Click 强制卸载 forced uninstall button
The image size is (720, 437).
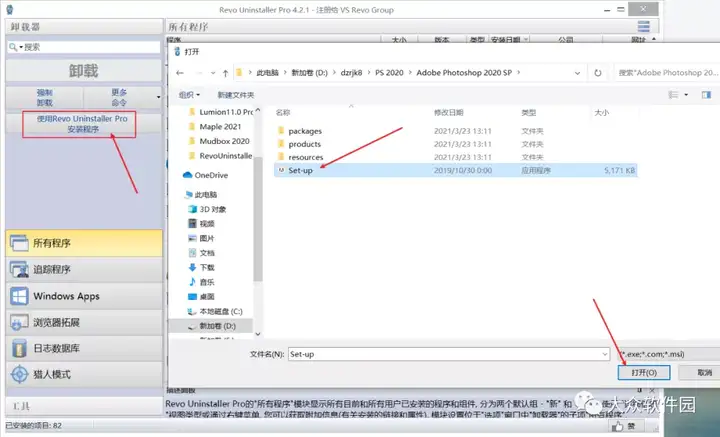(45, 97)
